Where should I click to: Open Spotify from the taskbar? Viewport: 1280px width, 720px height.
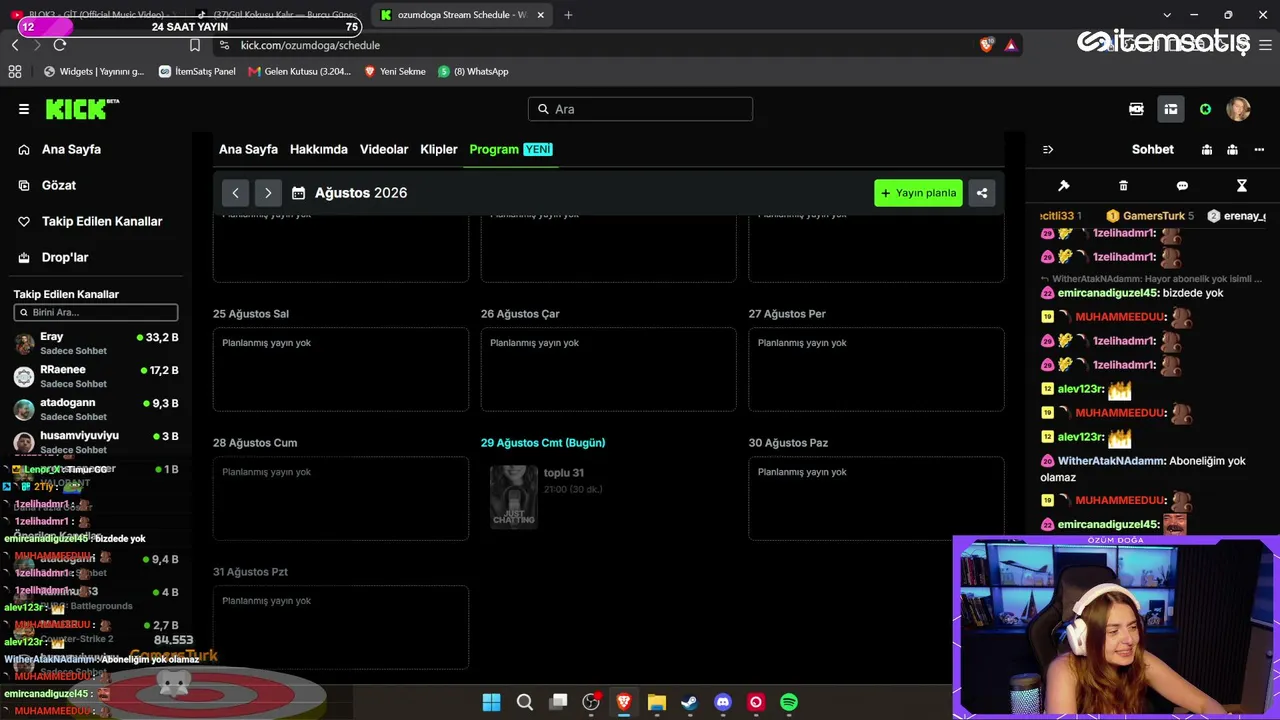[789, 702]
